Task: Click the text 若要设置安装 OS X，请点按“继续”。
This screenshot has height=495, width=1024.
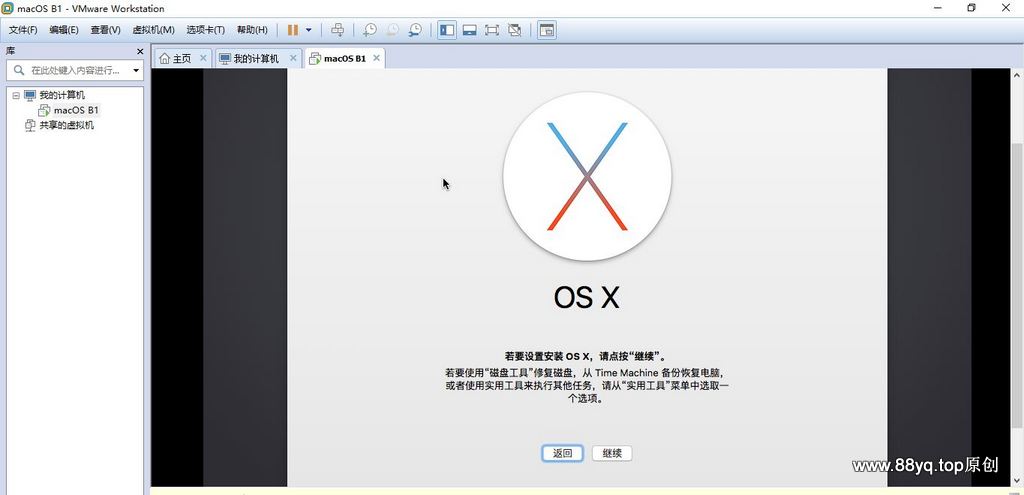Action: (x=586, y=357)
